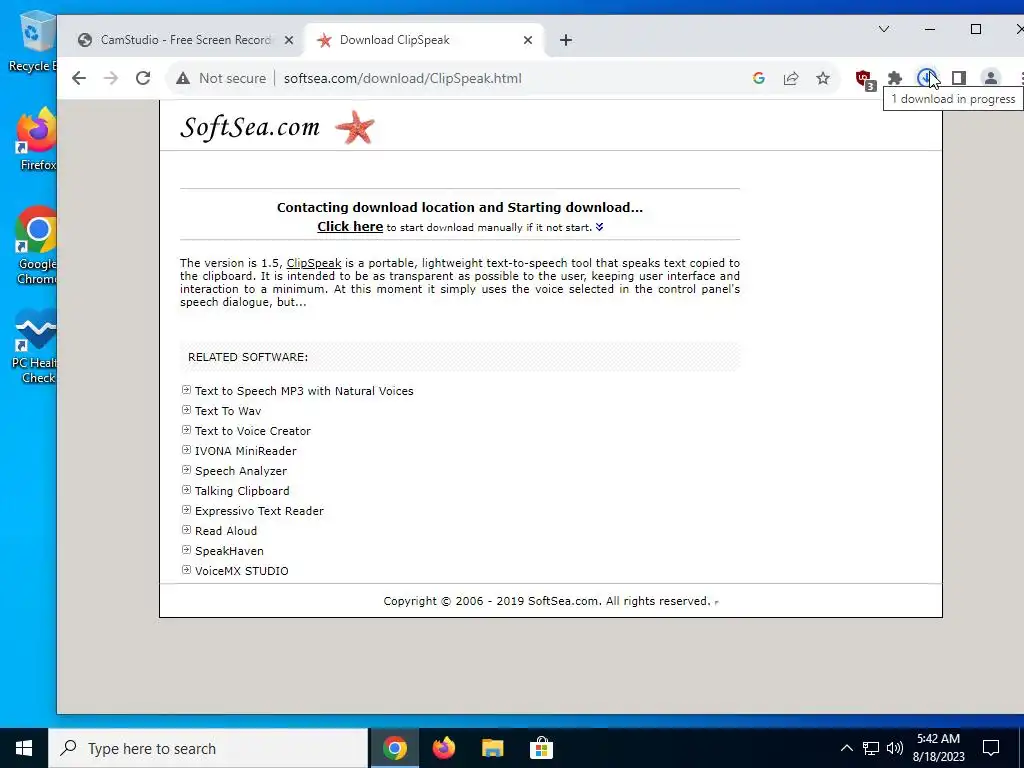The height and width of the screenshot is (768, 1024).
Task: Open Microsoft Store from the taskbar
Action: coord(541,748)
